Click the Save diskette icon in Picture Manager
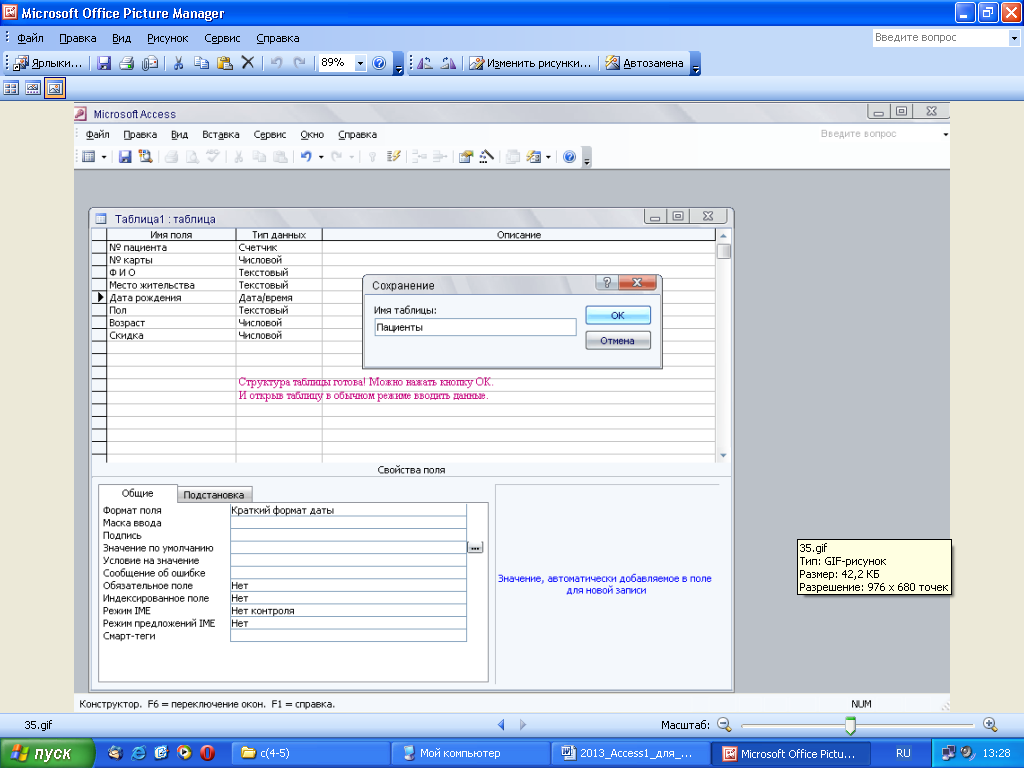 [104, 63]
